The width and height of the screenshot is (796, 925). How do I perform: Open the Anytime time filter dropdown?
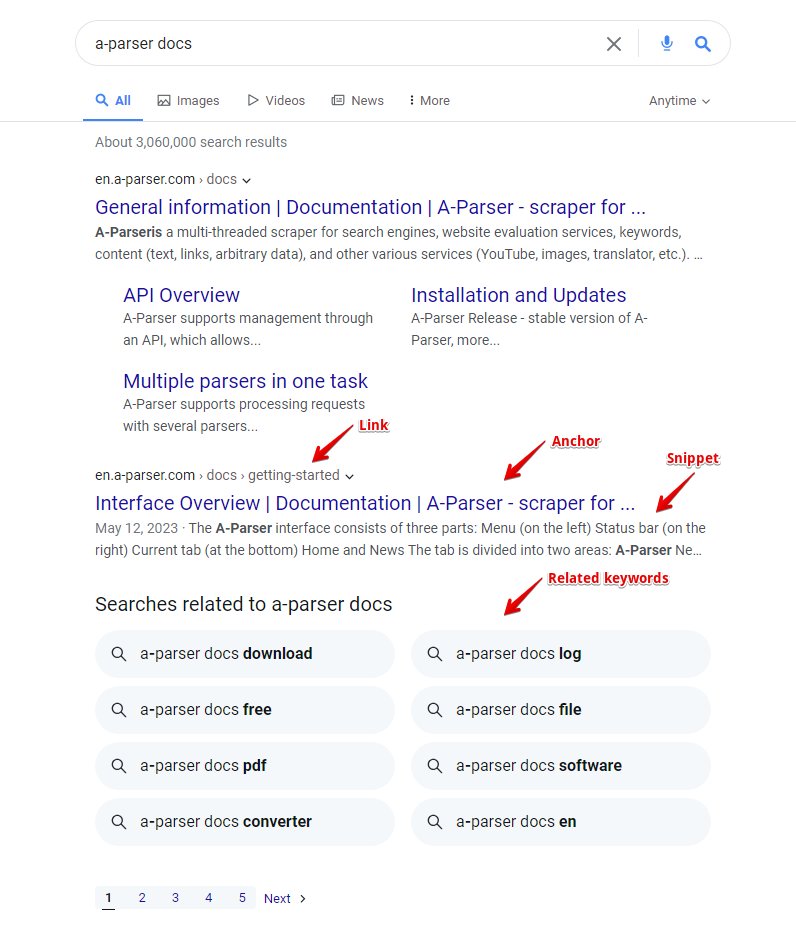[x=679, y=101]
